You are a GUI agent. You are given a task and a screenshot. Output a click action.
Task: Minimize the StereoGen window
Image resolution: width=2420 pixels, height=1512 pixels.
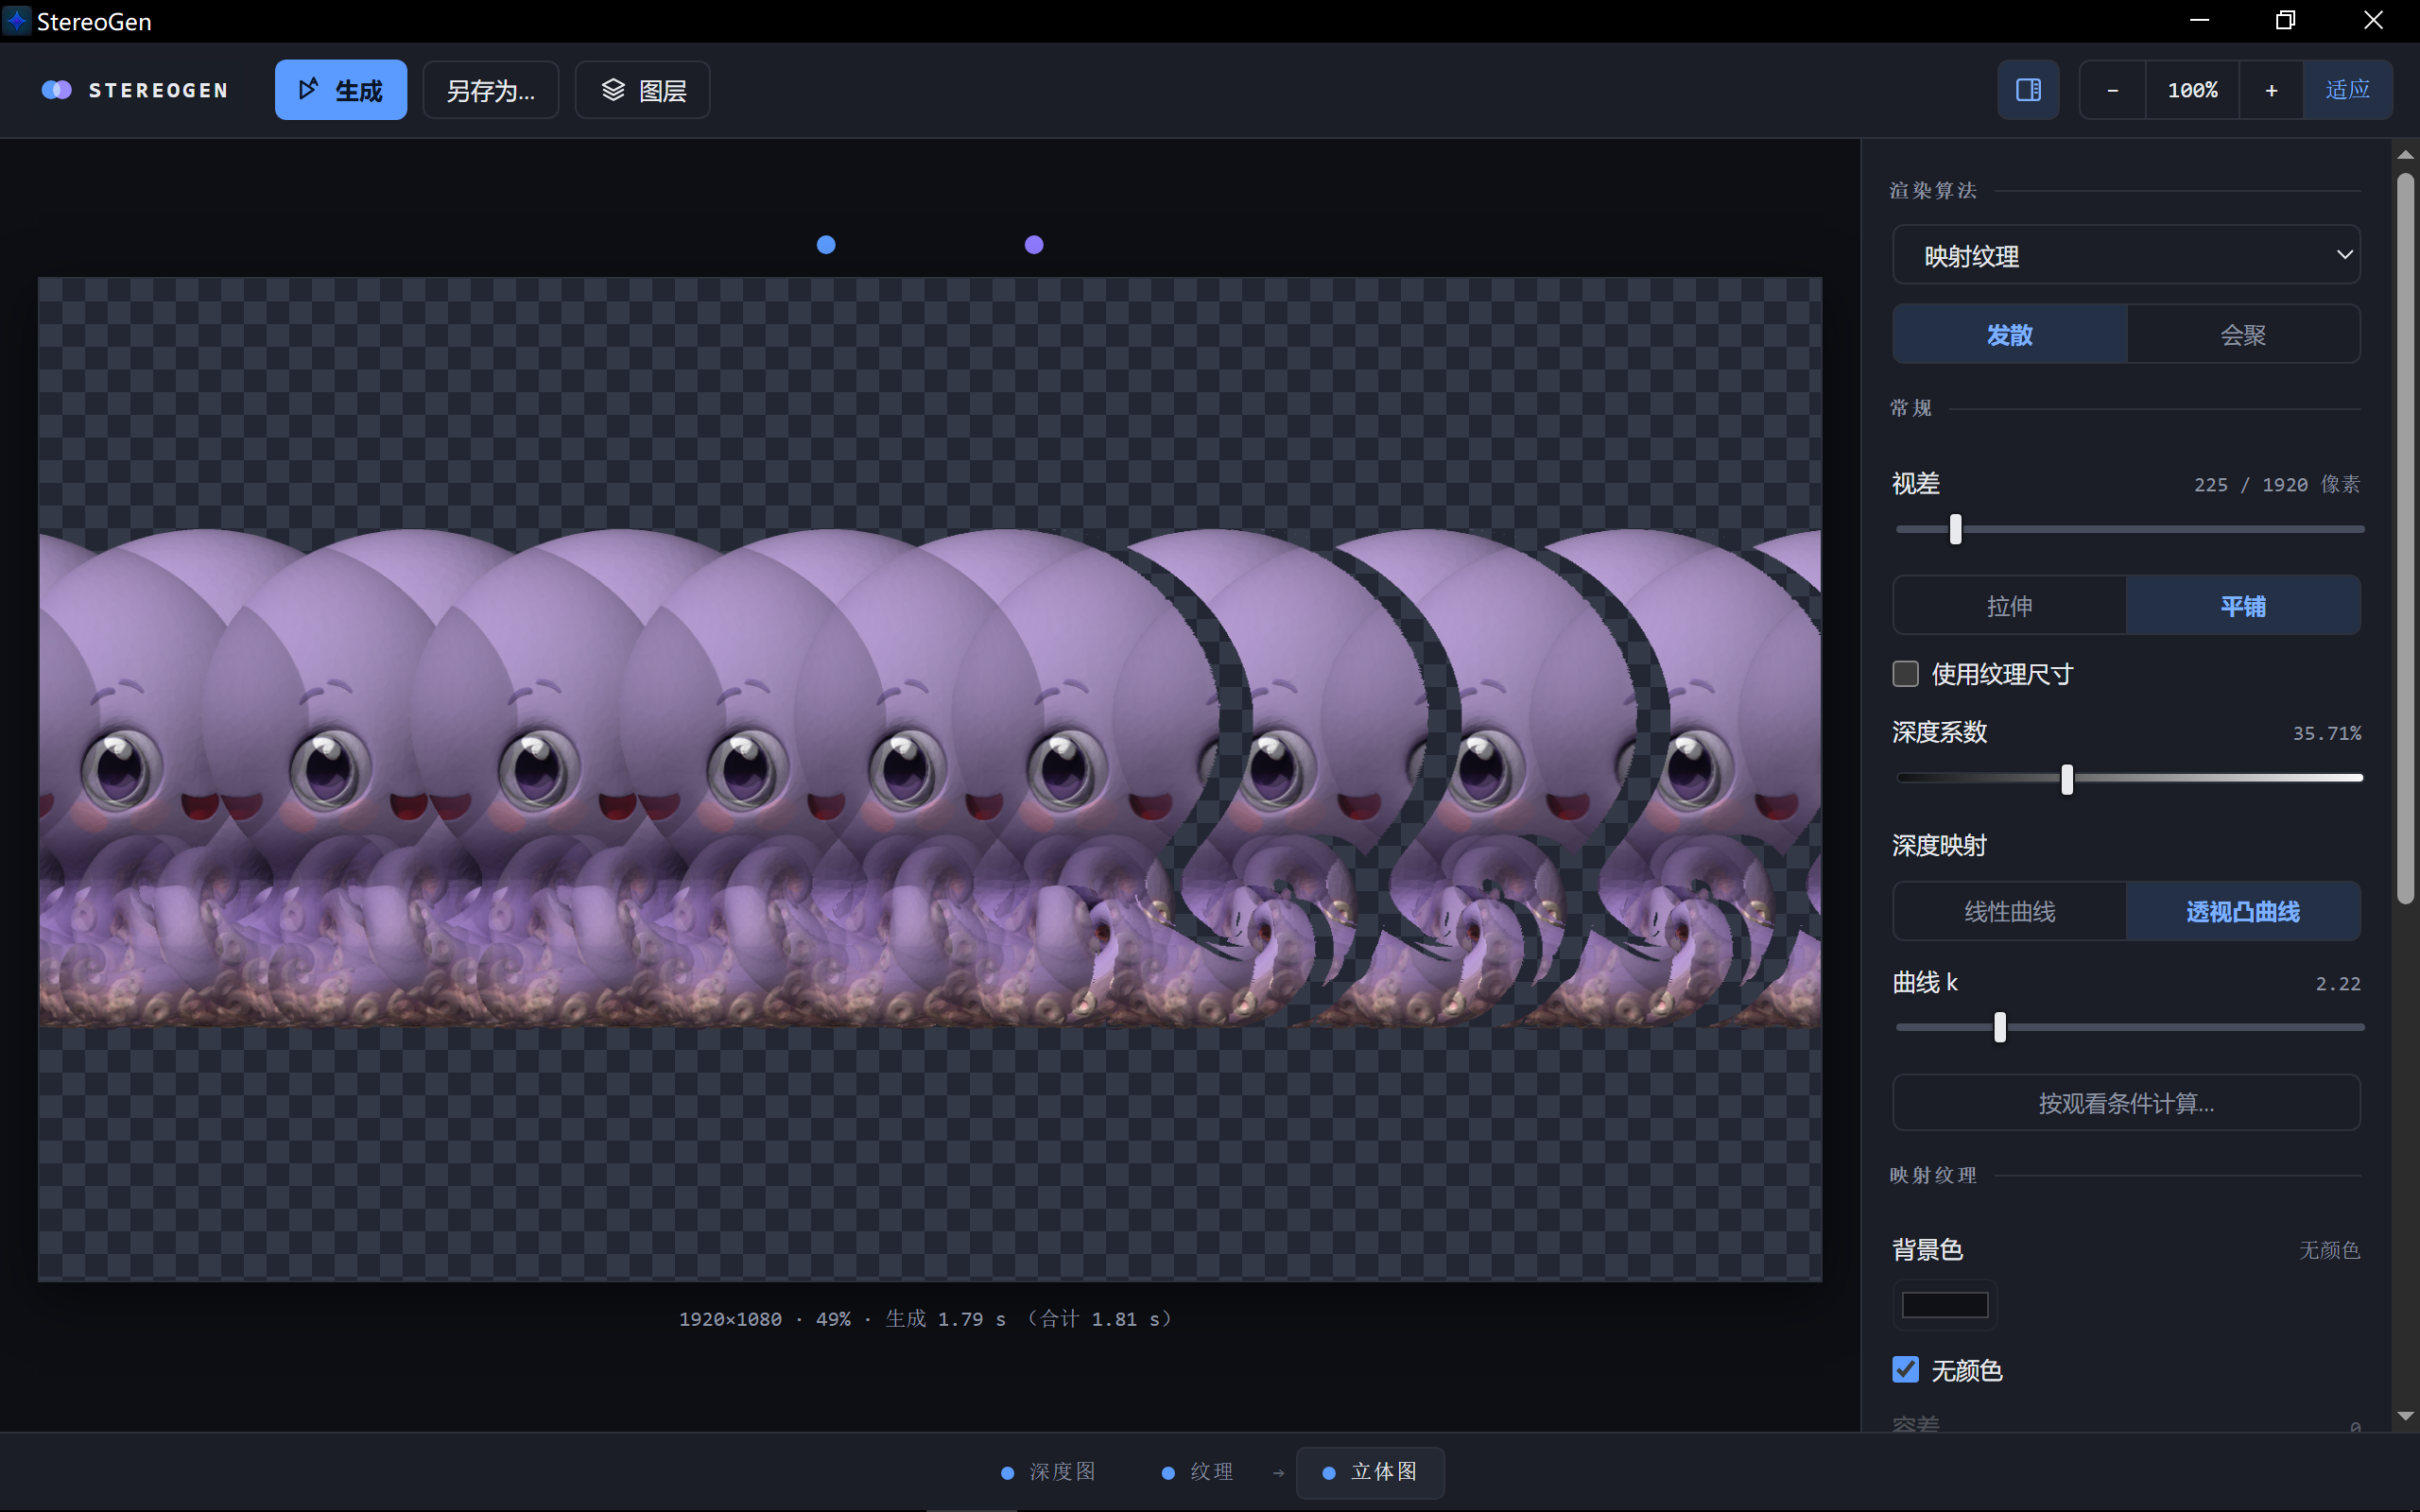coord(2199,21)
